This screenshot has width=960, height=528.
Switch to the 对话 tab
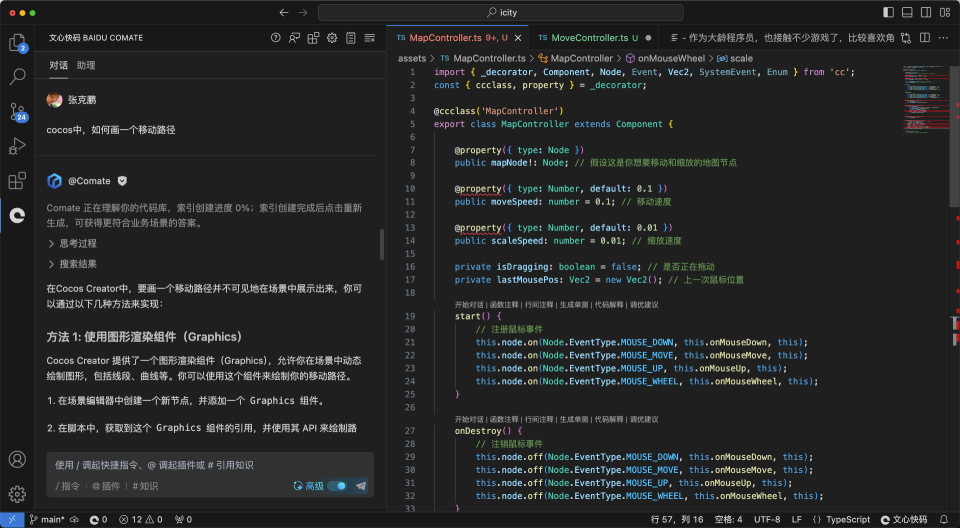[x=59, y=65]
